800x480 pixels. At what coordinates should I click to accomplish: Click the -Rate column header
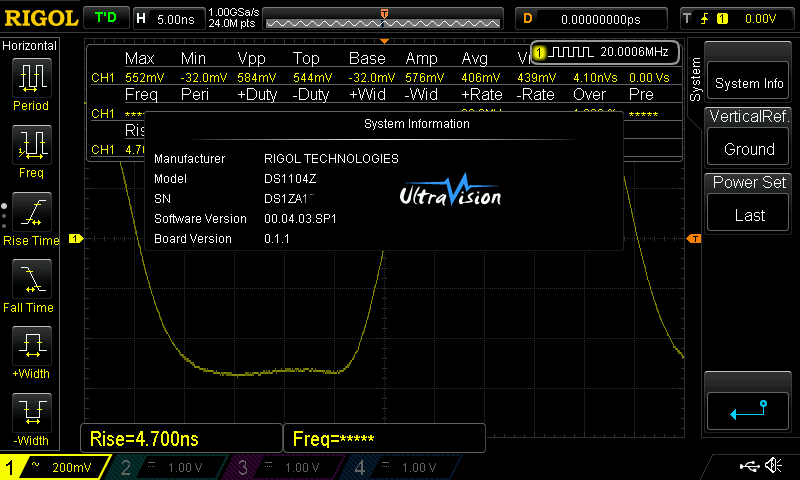tap(535, 94)
